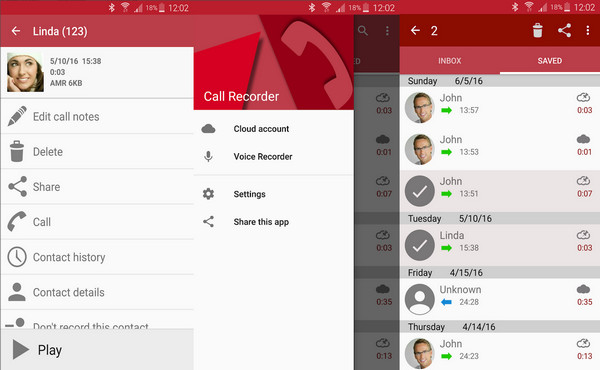Open John's 13:57 recording
The width and height of the screenshot is (600, 370).
500,108
